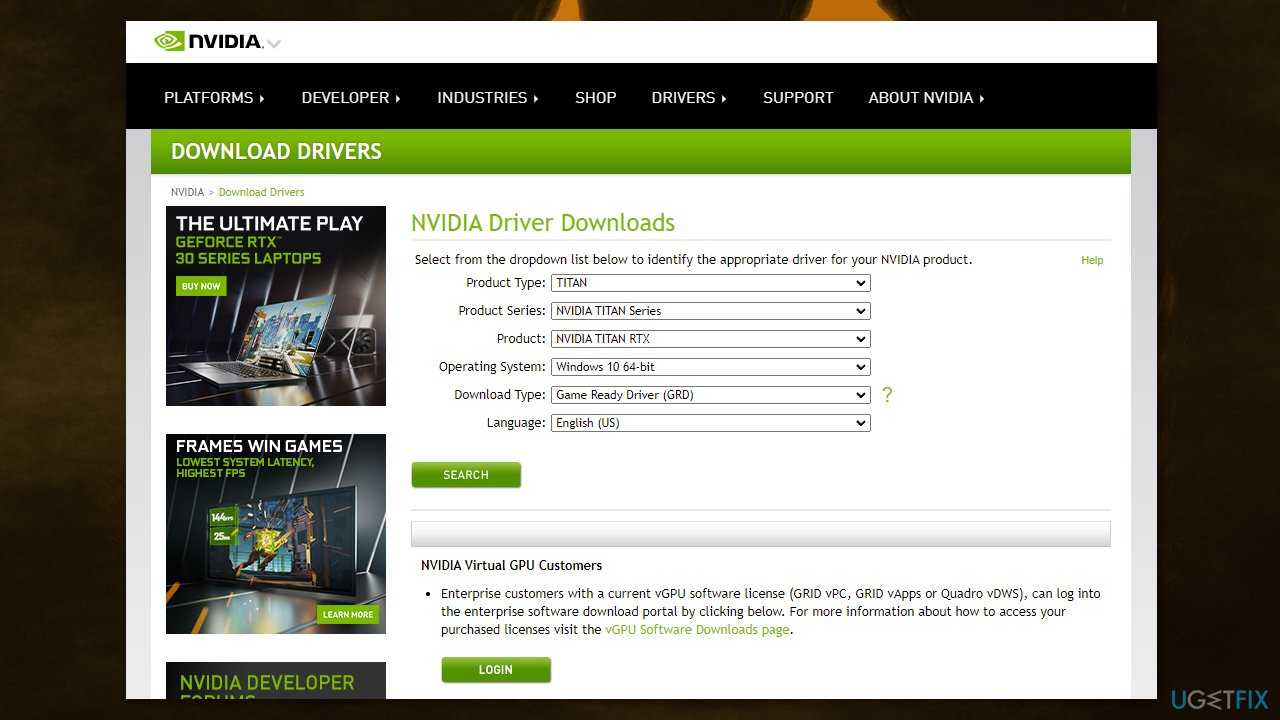Viewport: 1280px width, 720px height.
Task: Open the DEVELOPER menu
Action: [350, 98]
